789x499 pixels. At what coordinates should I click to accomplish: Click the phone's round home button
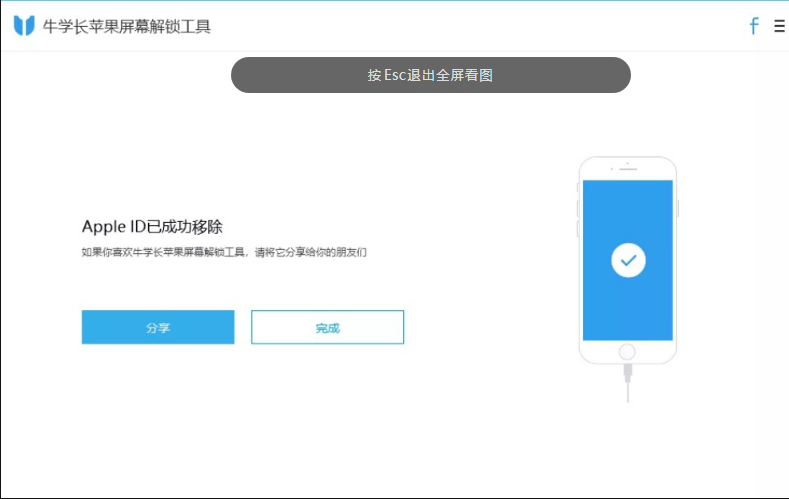pyautogui.click(x=627, y=351)
